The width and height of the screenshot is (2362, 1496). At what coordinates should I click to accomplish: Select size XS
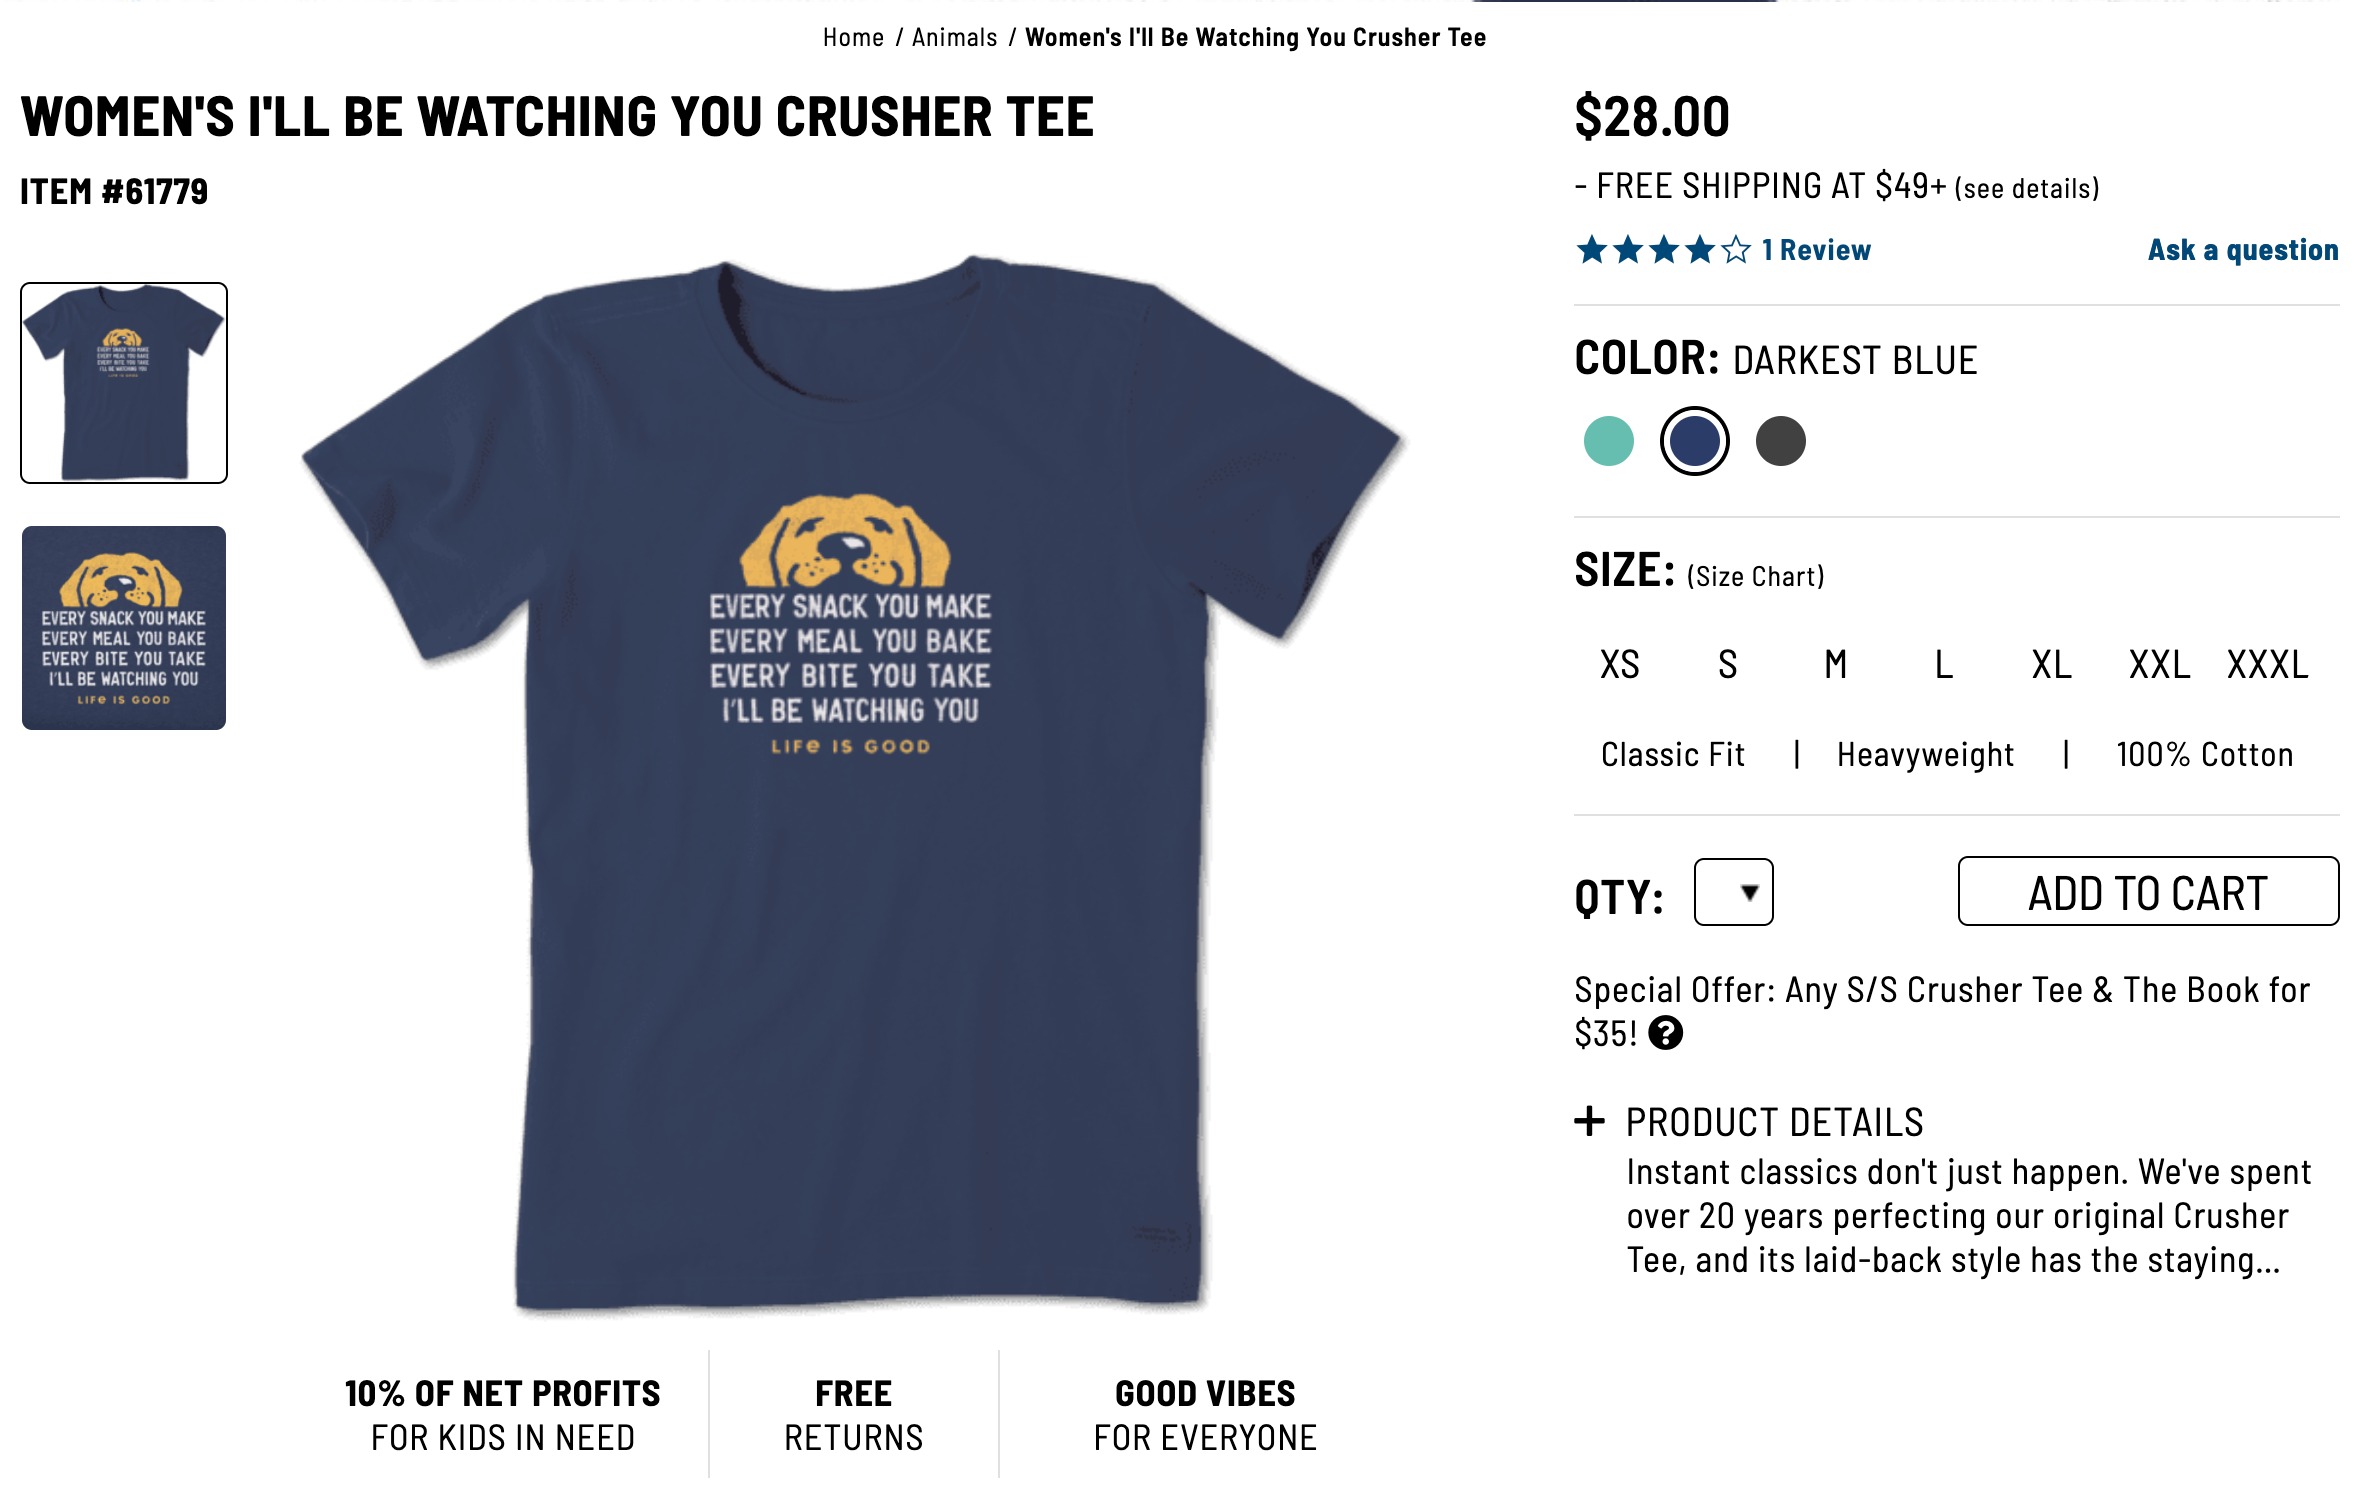click(1620, 664)
